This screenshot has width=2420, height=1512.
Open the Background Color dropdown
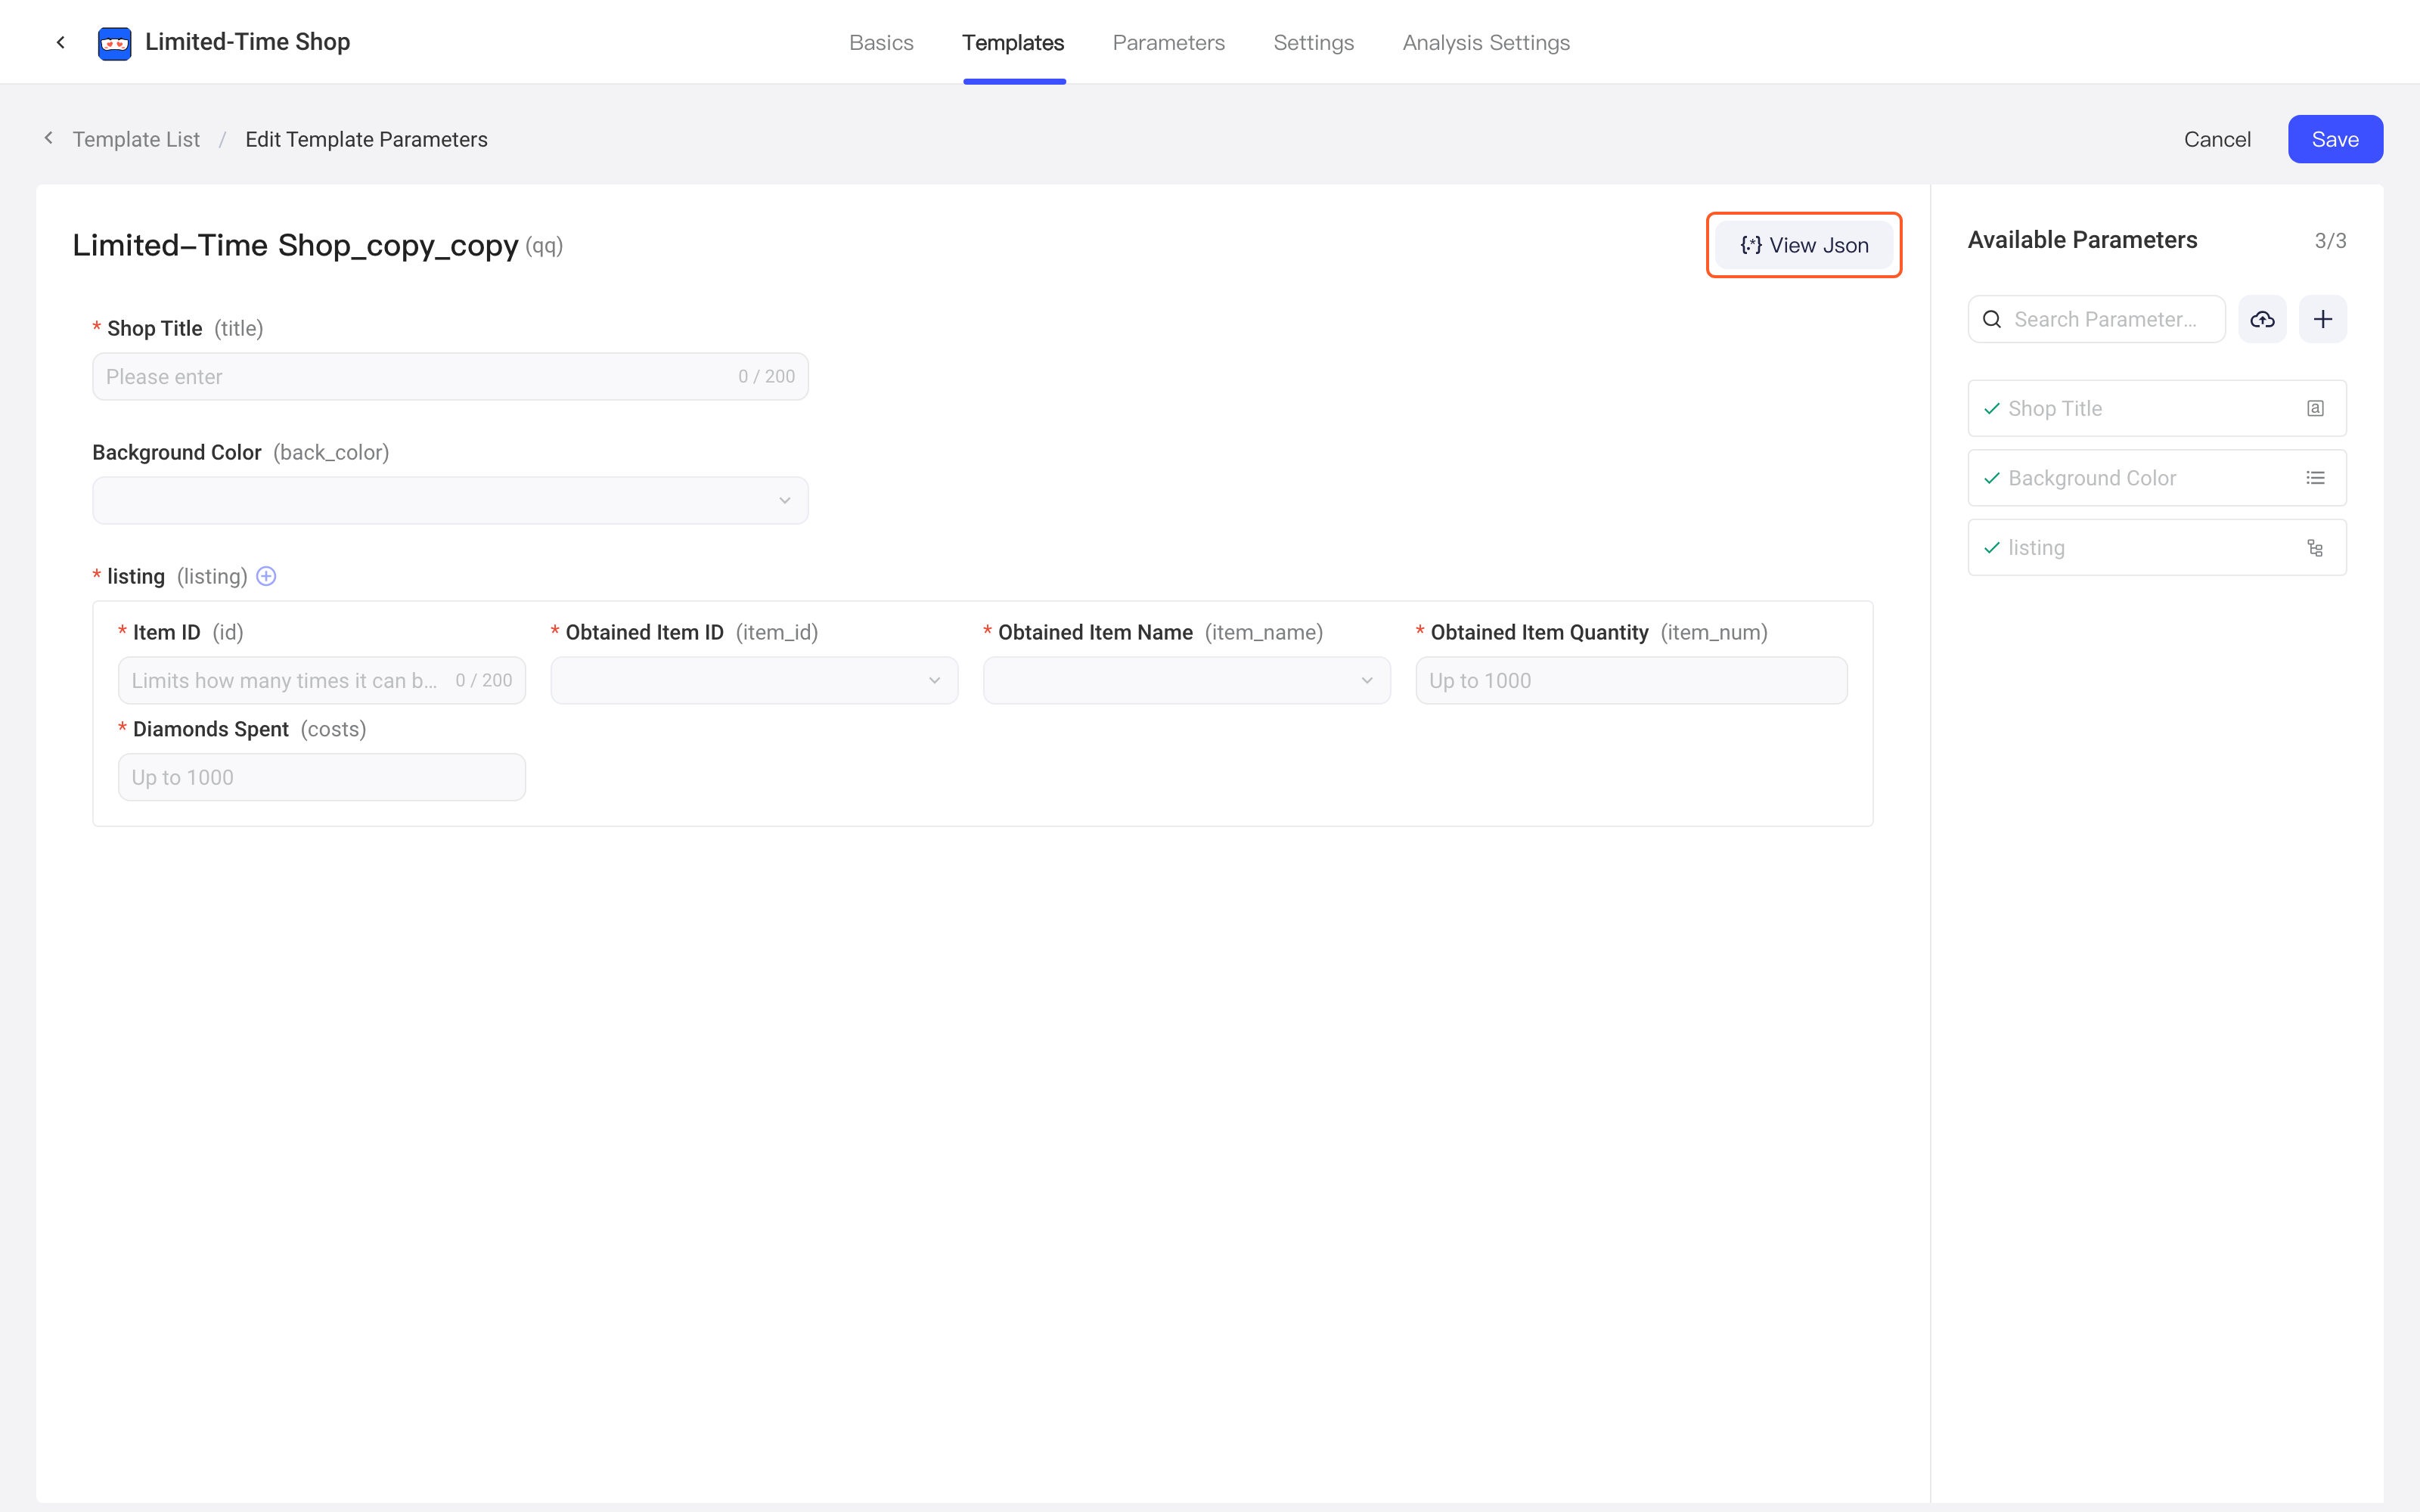(450, 500)
